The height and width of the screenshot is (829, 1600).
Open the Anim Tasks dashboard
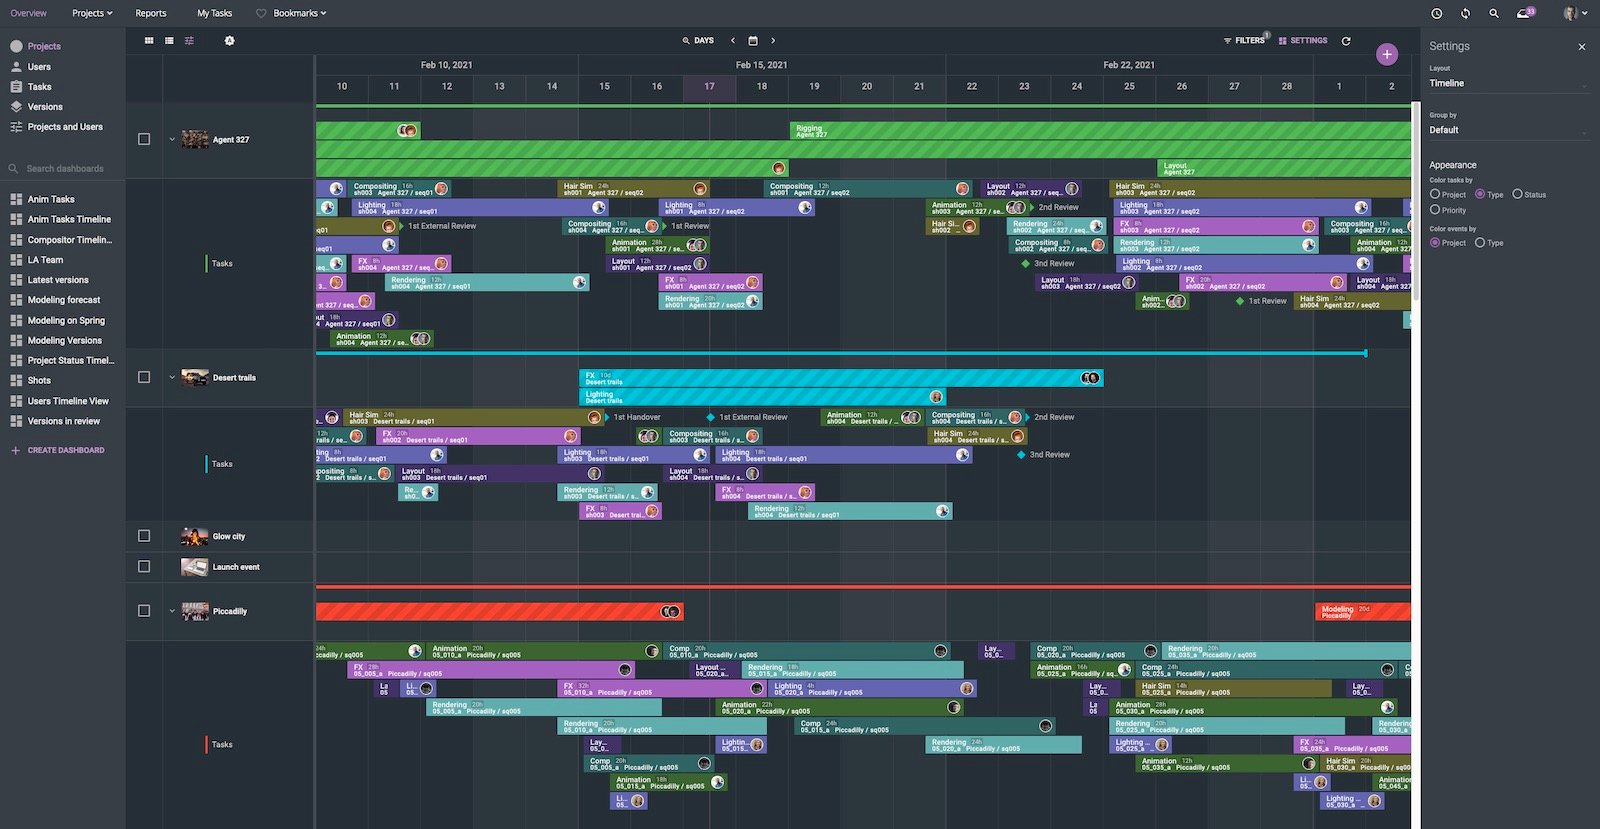pos(51,199)
